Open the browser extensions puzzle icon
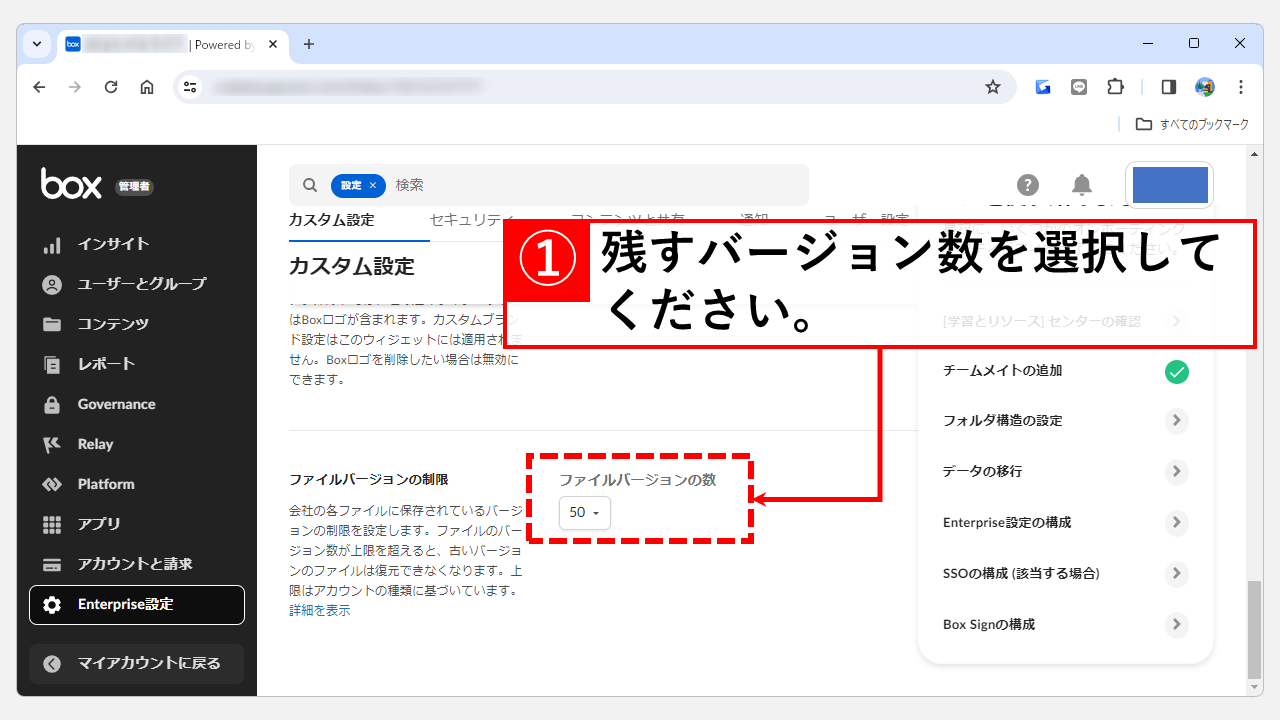 tap(1116, 87)
